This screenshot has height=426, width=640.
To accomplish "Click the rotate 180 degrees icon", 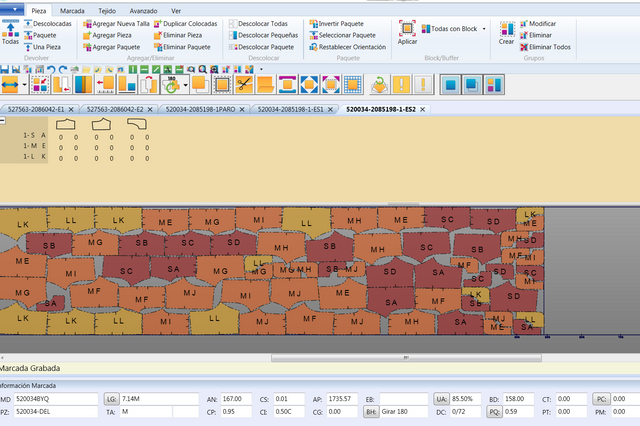I will 169,84.
